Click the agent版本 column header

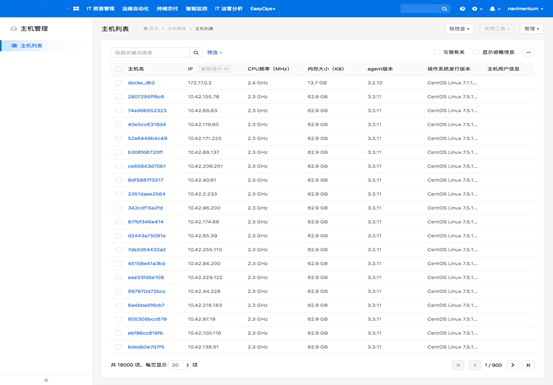(380, 69)
